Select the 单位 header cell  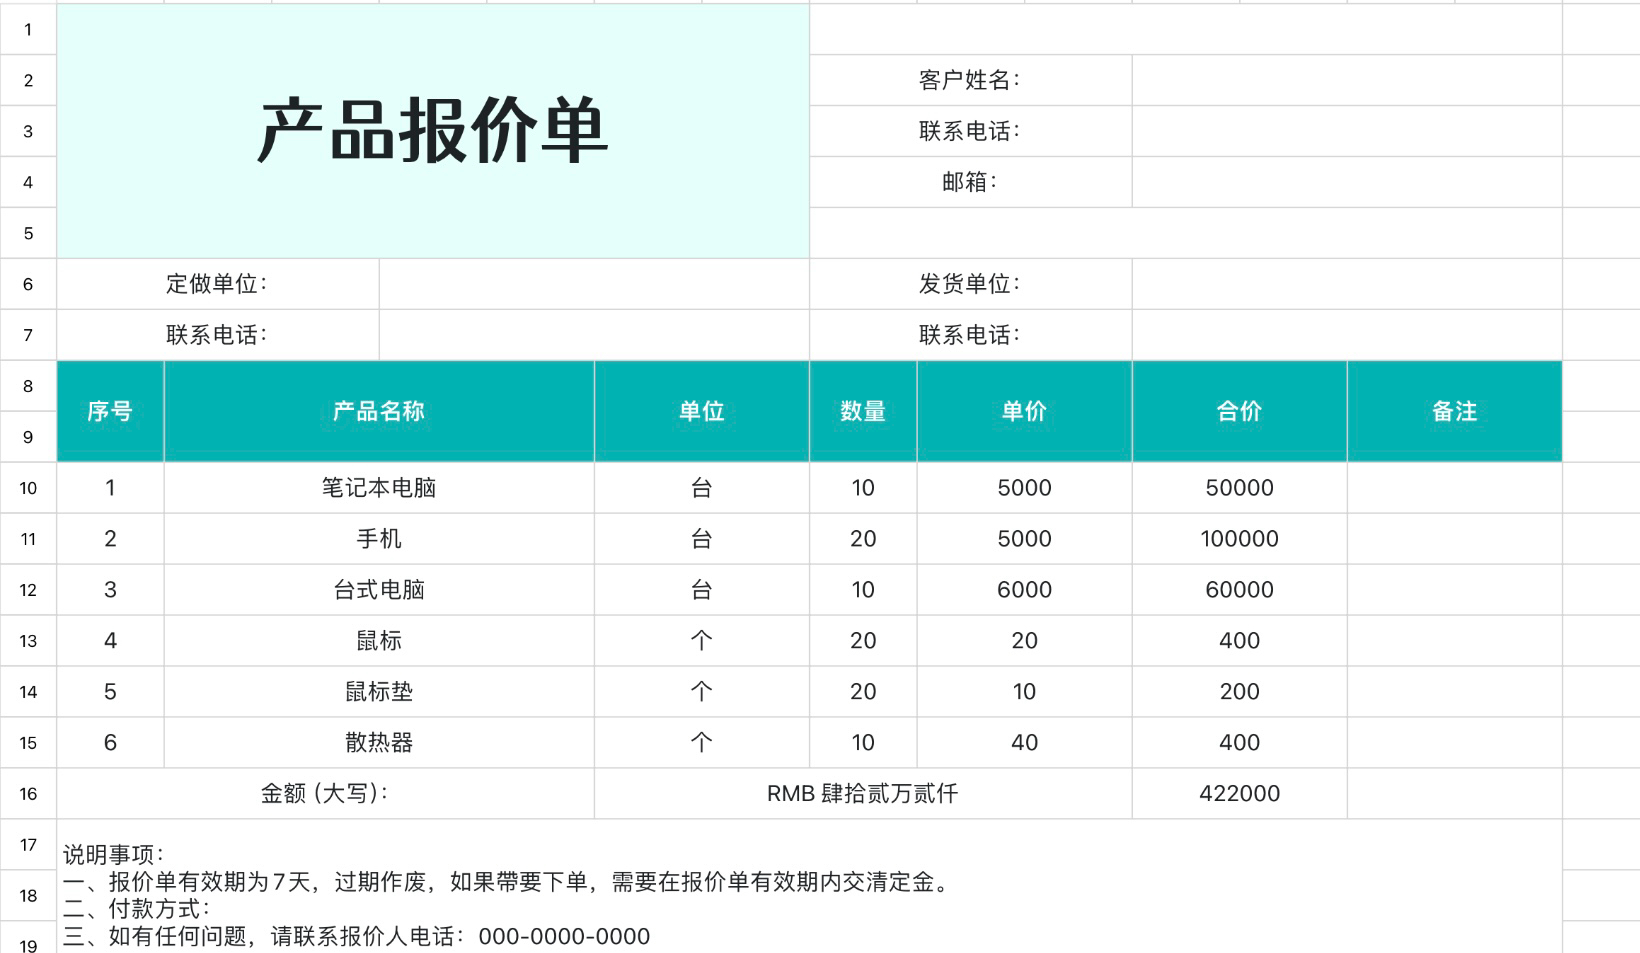click(x=702, y=411)
